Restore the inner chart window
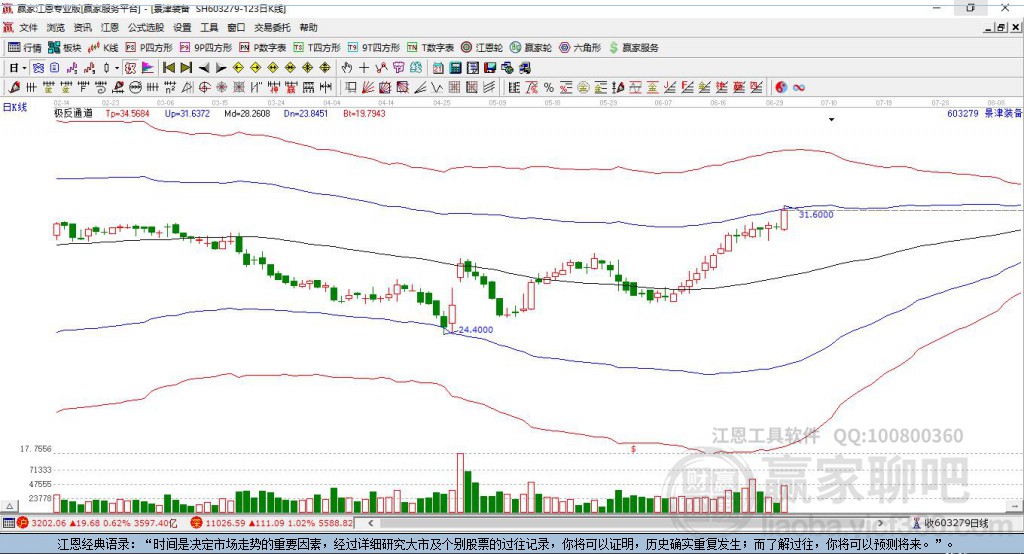1024x554 pixels. click(x=1001, y=27)
